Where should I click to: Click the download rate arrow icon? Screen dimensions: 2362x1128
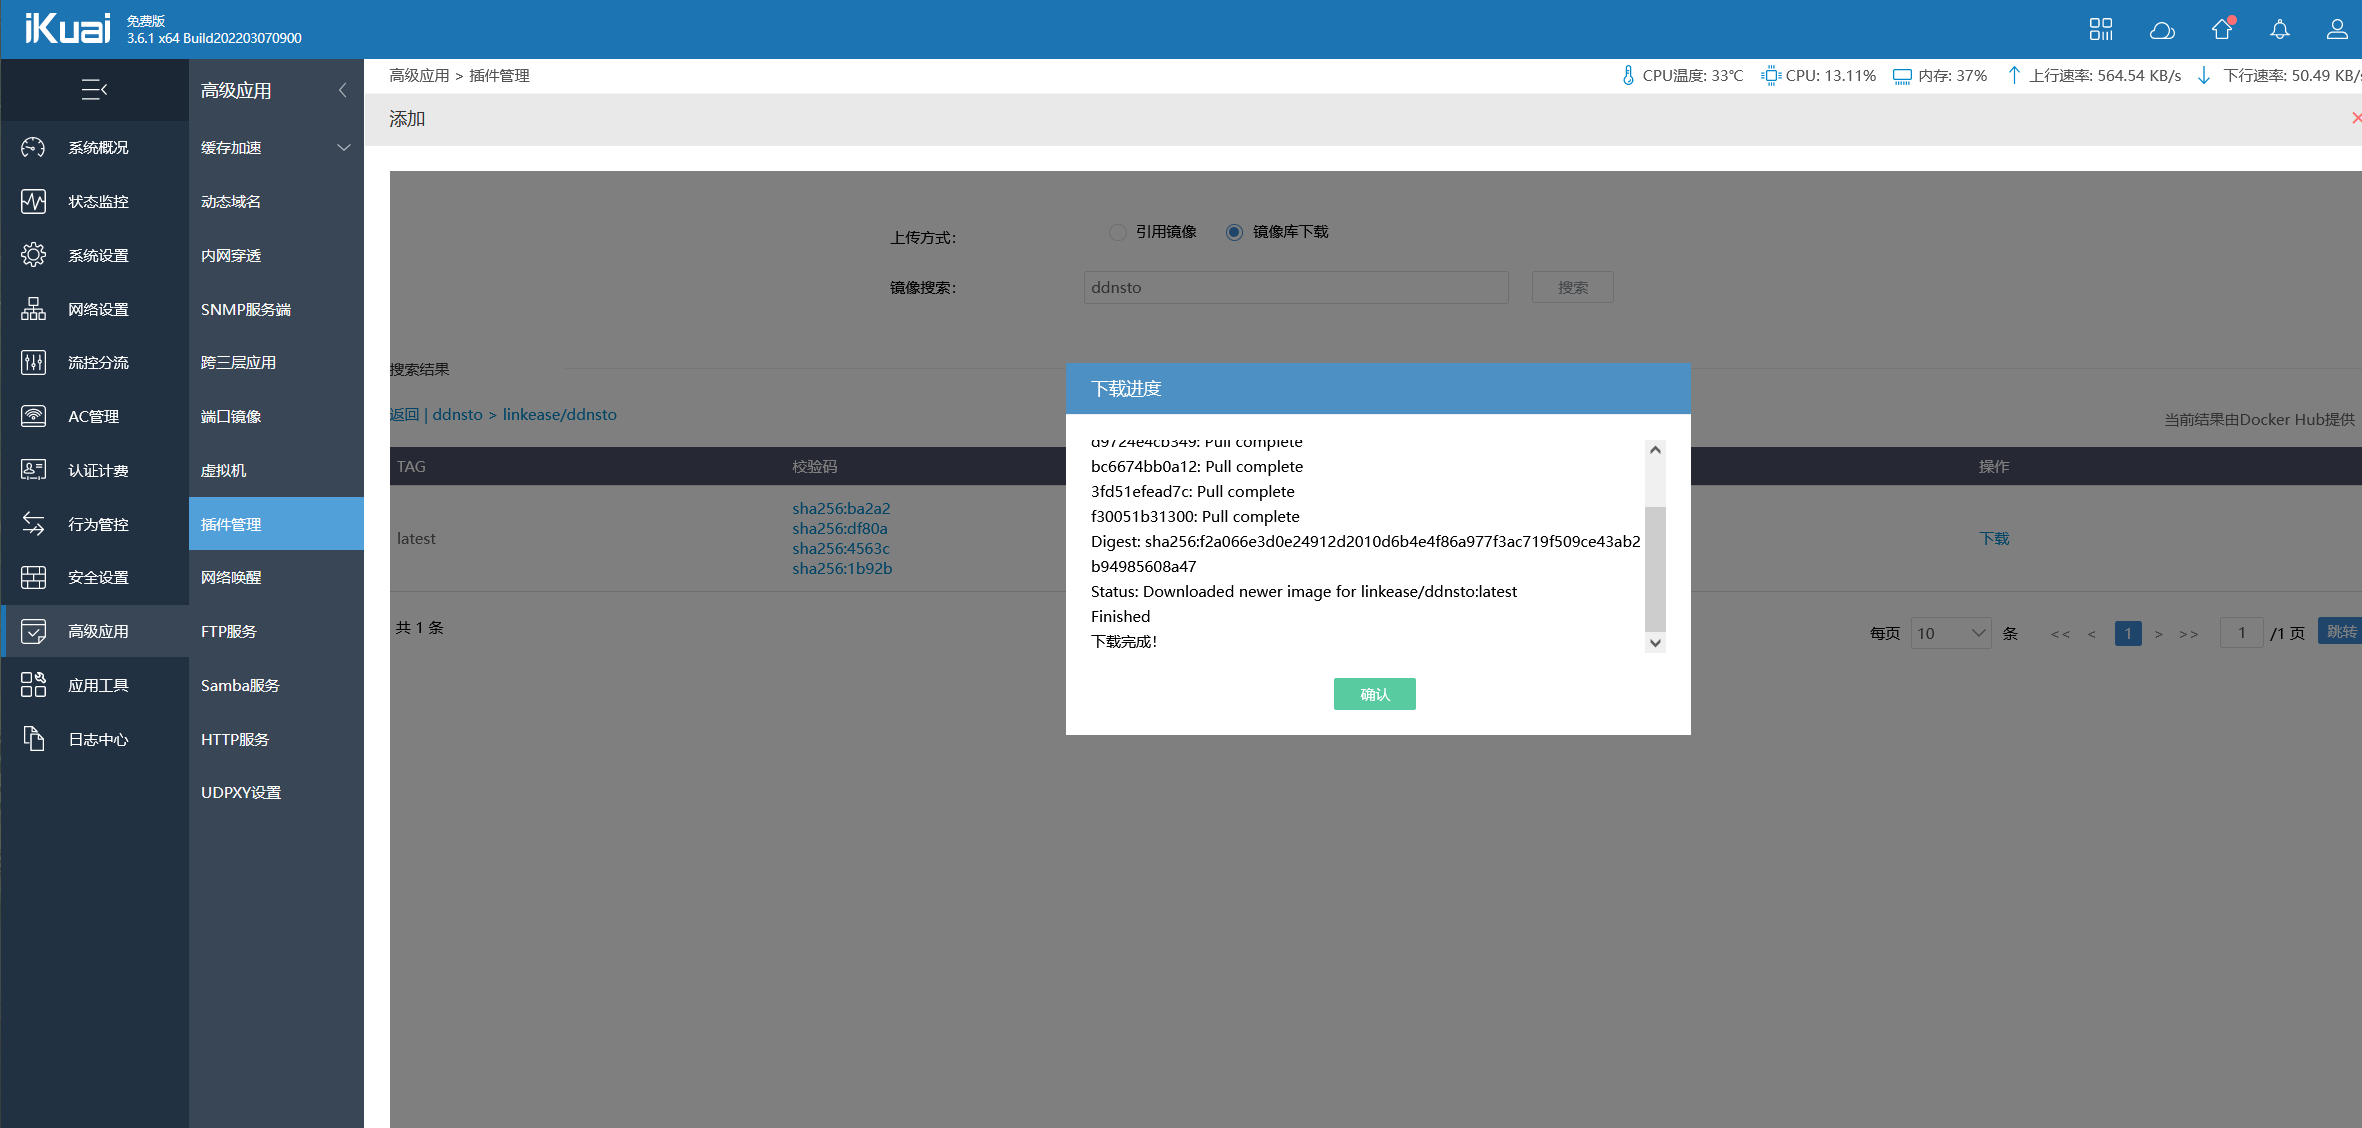pos(2203,75)
